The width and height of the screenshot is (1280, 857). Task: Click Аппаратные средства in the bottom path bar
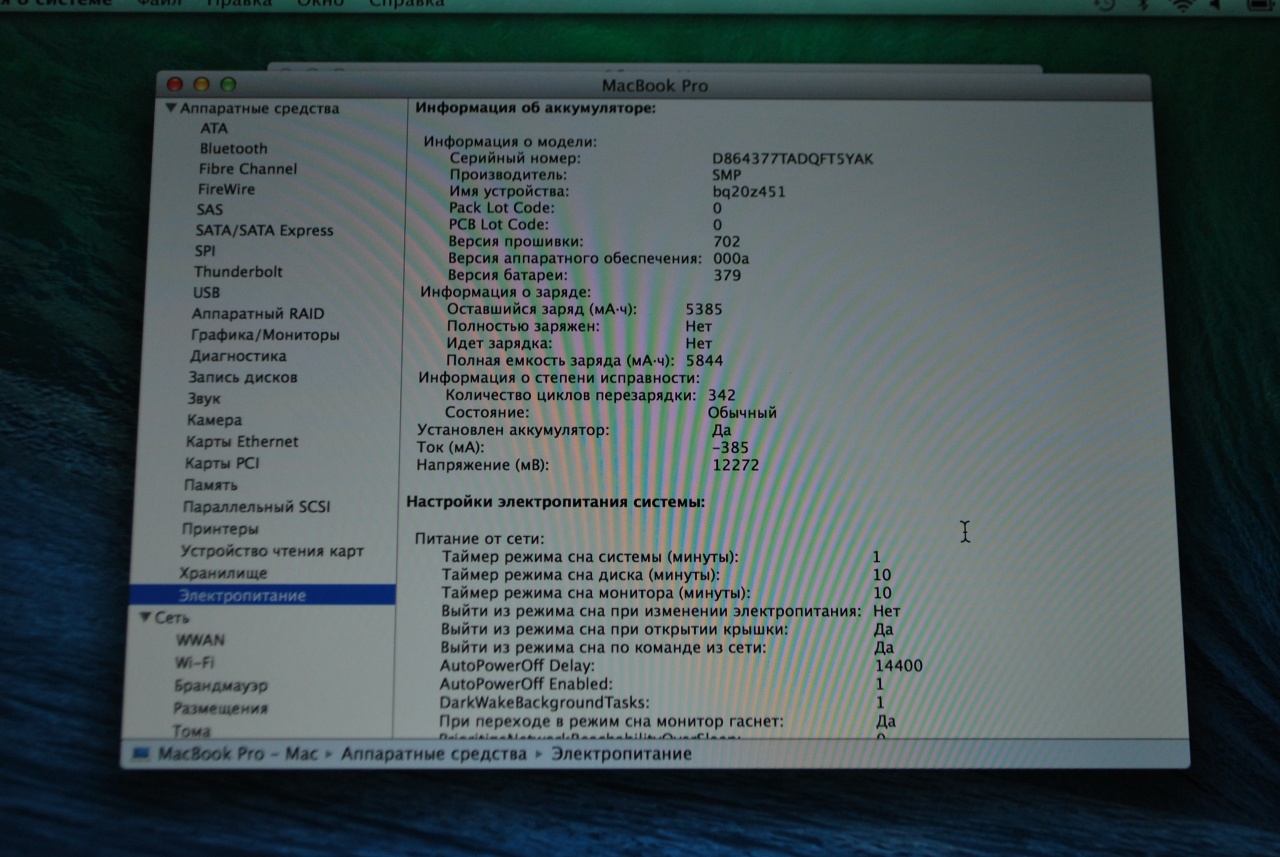pyautogui.click(x=434, y=753)
